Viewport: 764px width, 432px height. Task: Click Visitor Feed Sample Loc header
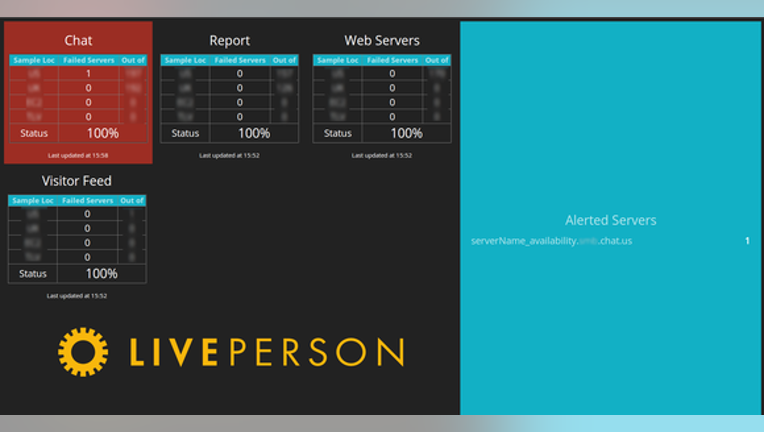(x=33, y=200)
